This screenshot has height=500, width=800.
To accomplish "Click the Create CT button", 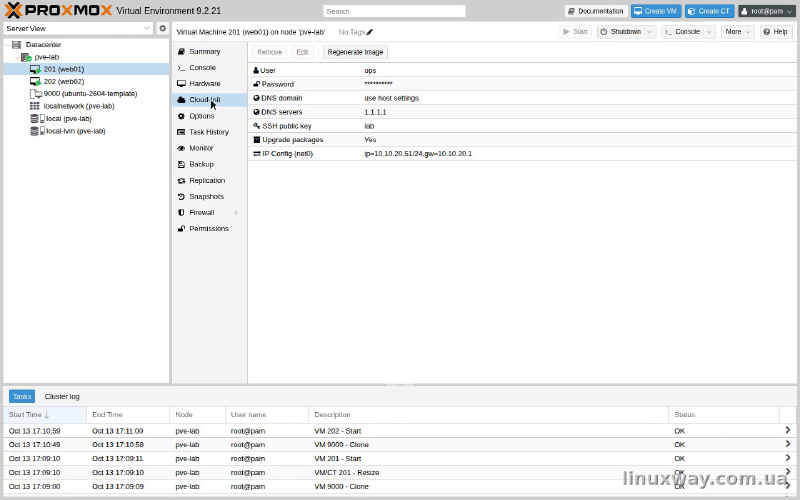I will point(709,11).
